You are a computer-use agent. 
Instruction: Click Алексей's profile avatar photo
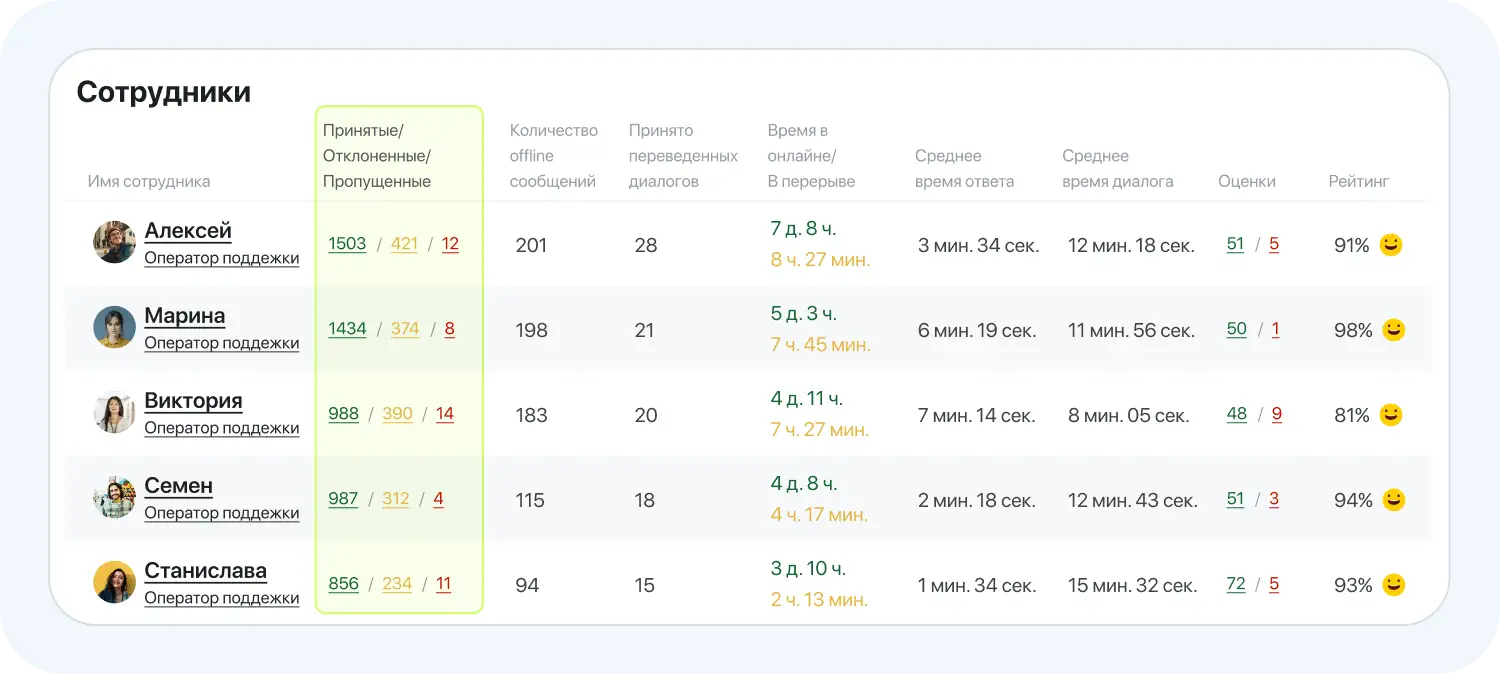tap(114, 242)
